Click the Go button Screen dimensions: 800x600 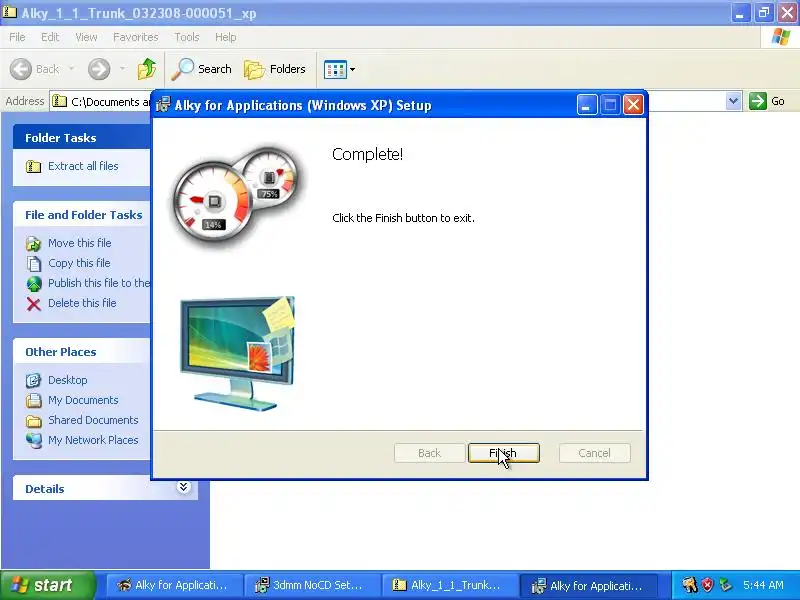(x=767, y=101)
